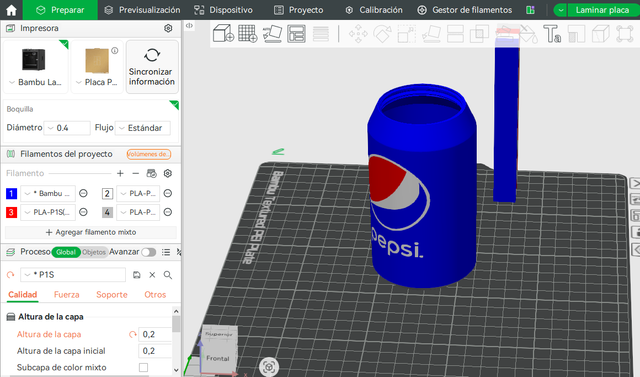Open the Diámetro 0.4 nozzle dropdown
The image size is (640, 377).
click(x=67, y=128)
